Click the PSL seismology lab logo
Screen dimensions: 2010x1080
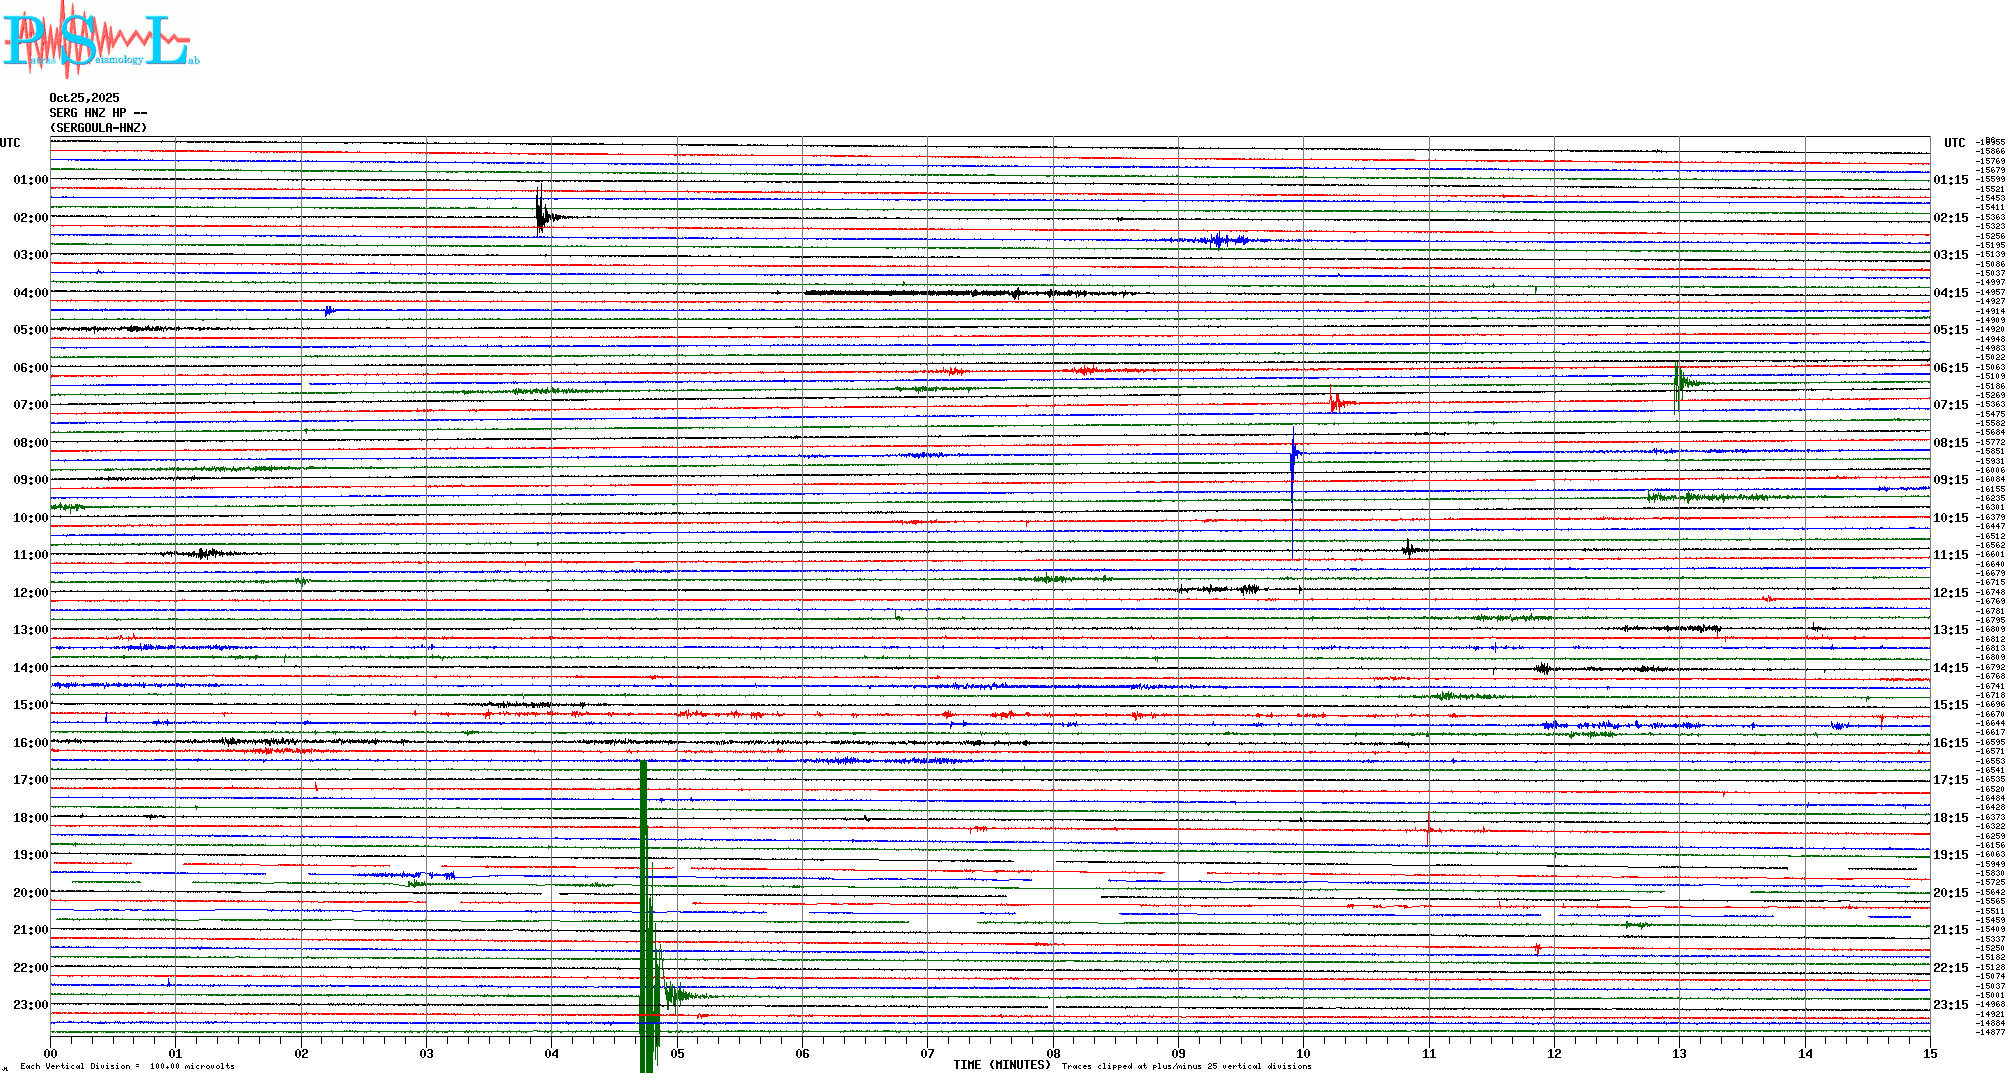[100, 40]
